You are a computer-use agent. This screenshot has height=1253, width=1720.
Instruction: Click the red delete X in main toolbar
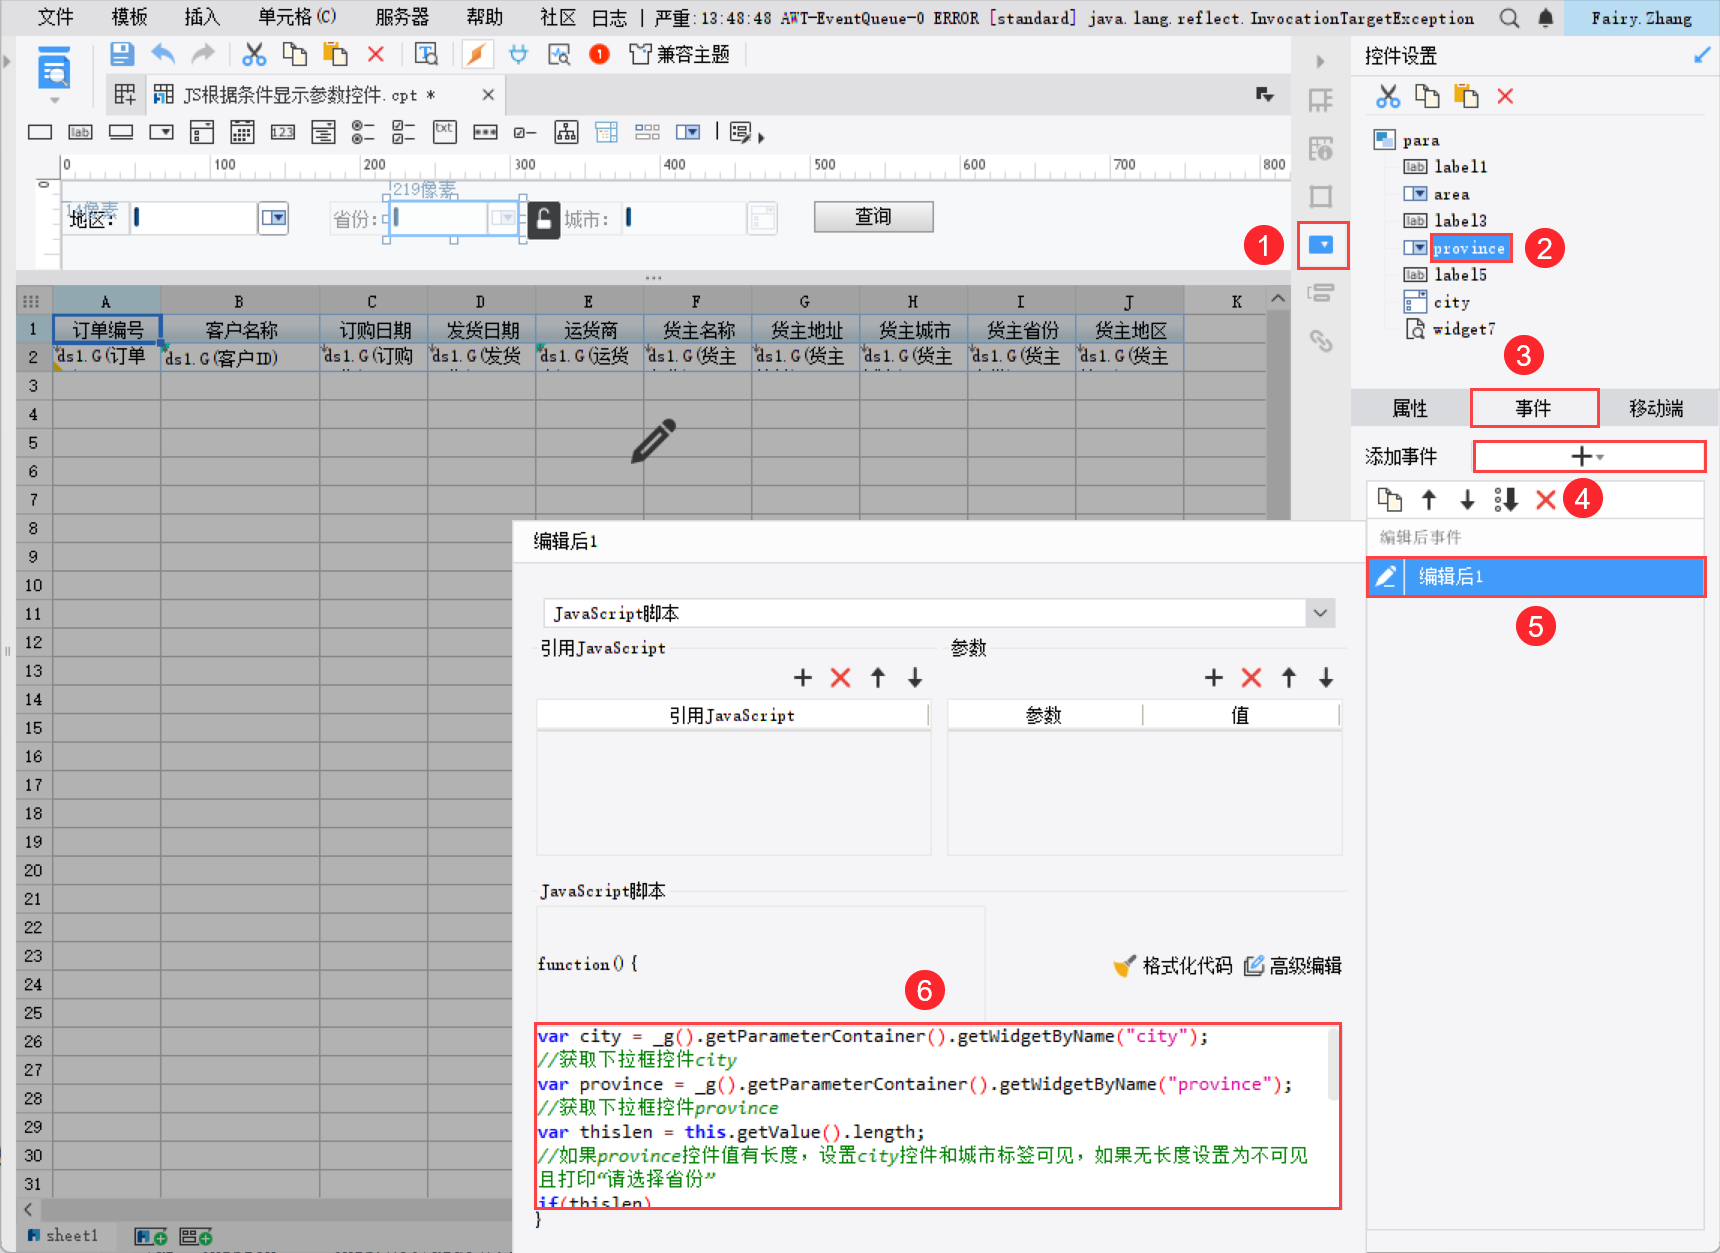pos(376,54)
